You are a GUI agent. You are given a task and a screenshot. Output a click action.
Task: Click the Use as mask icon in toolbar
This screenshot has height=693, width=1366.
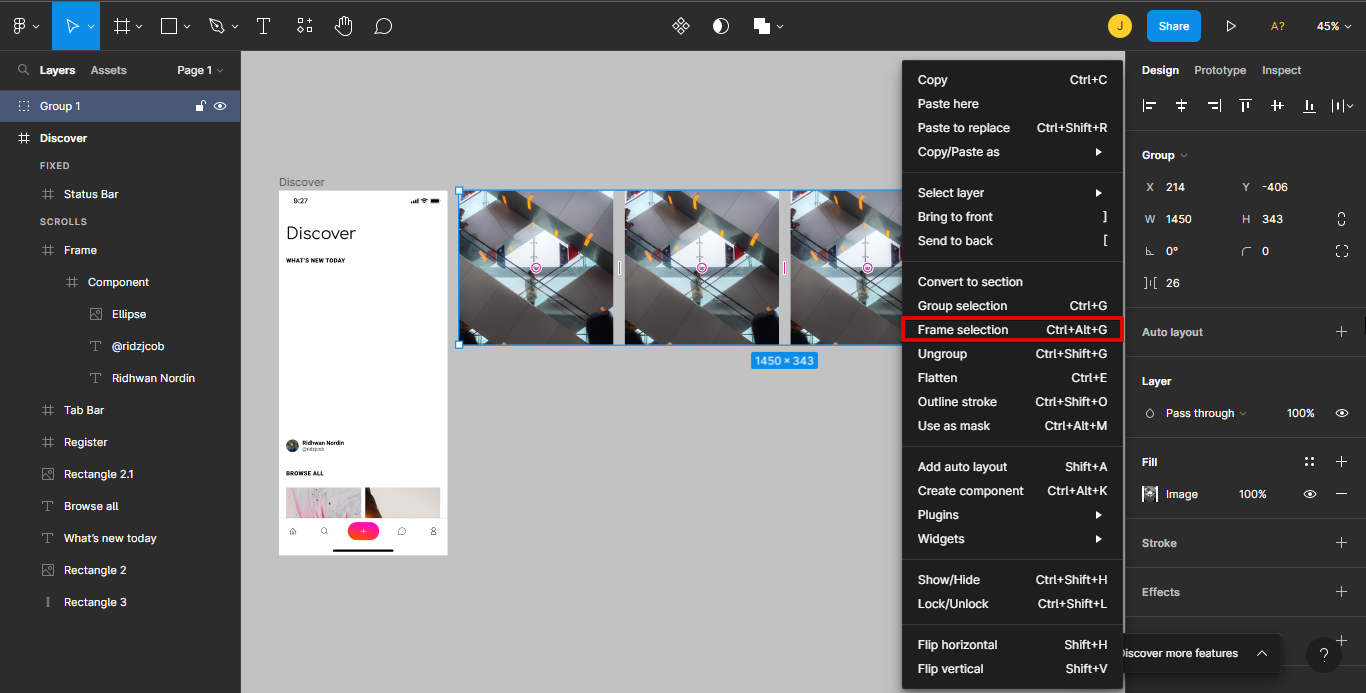point(721,26)
